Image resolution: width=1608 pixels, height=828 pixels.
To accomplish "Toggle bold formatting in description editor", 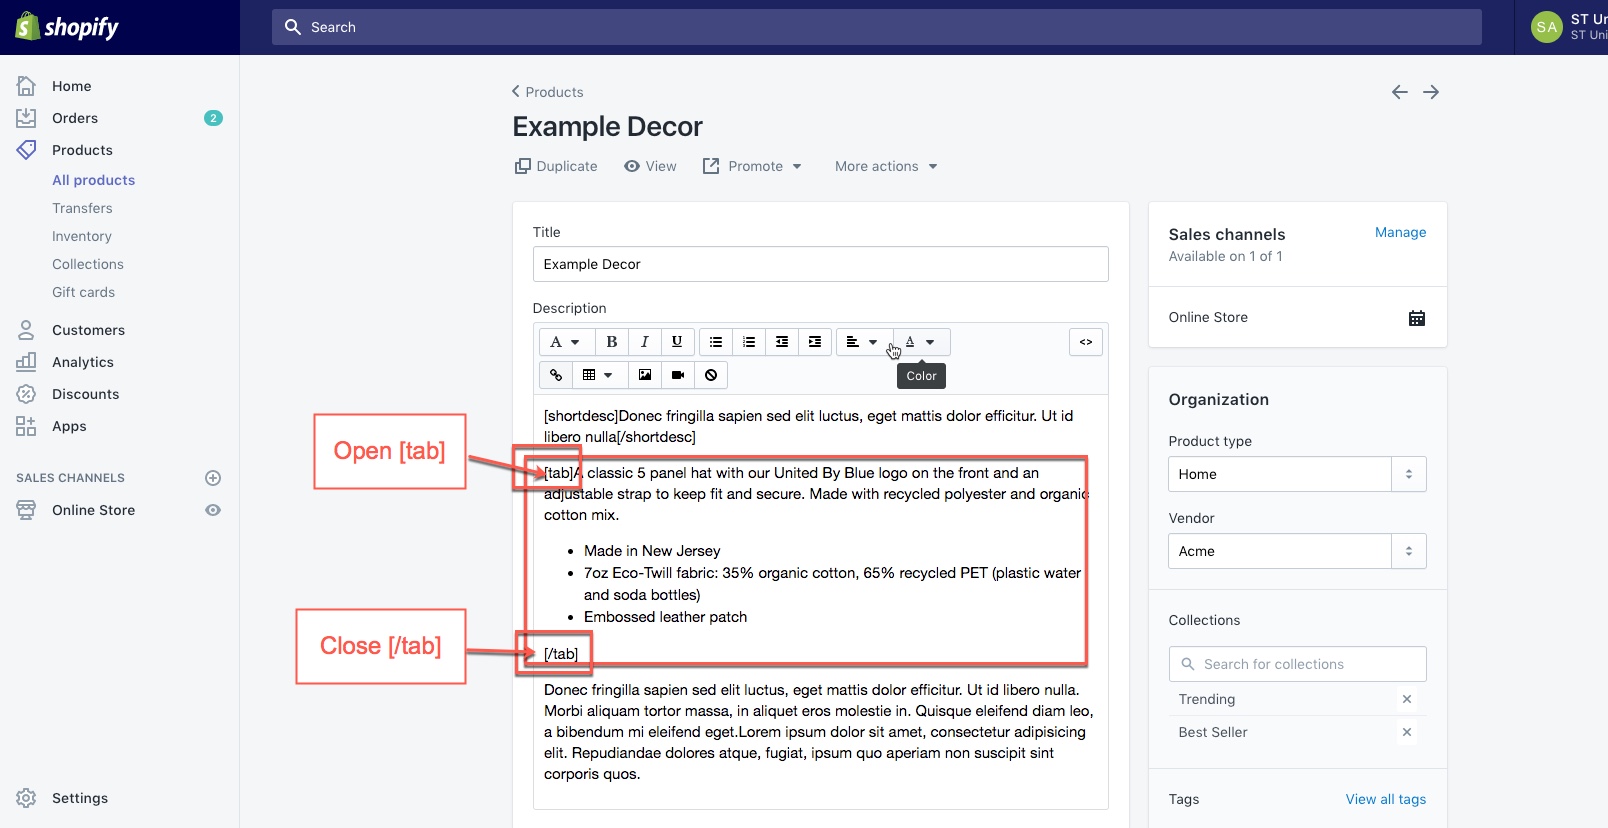I will point(612,342).
